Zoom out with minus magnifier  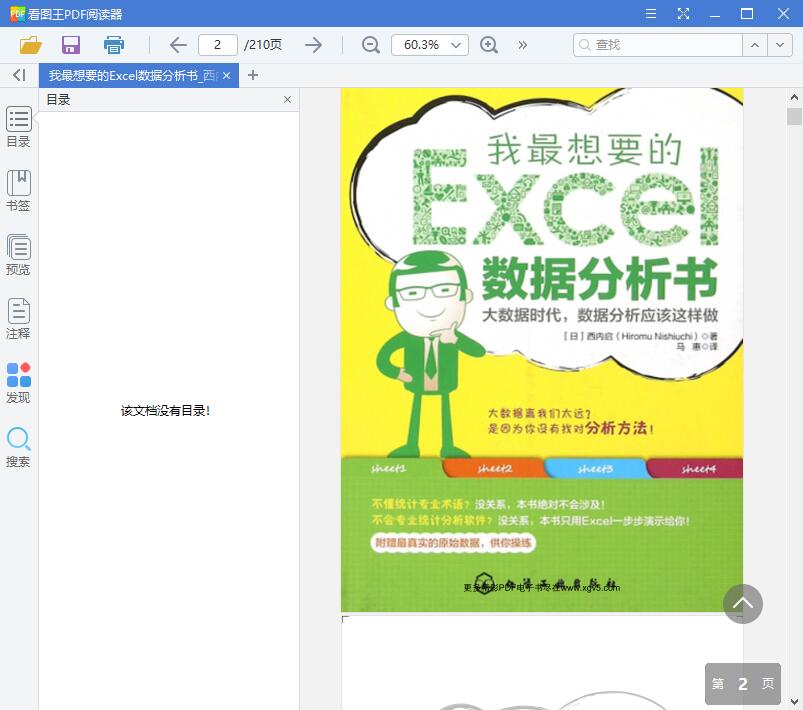(371, 45)
